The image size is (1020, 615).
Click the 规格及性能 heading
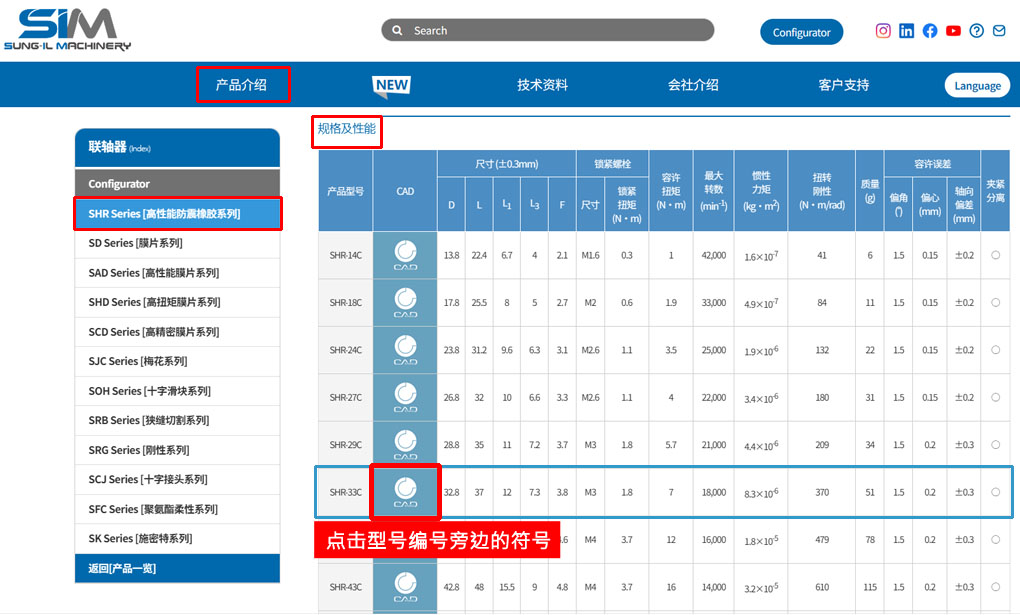(x=347, y=129)
